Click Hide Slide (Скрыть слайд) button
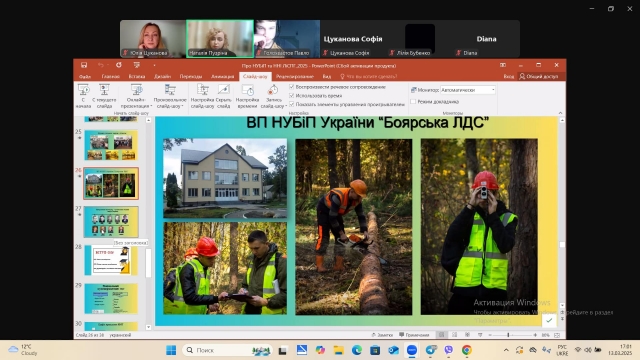The image size is (640, 360). tap(224, 96)
